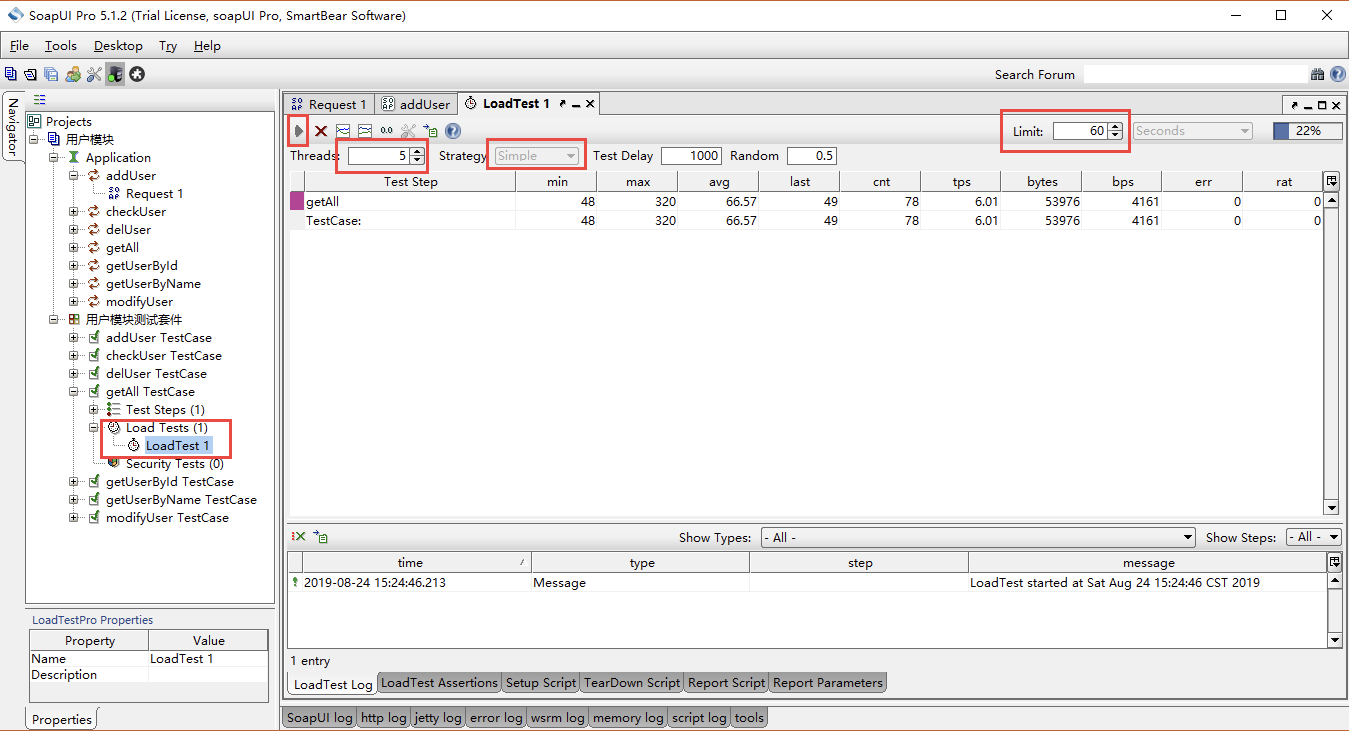This screenshot has height=731, width=1349.
Task: Open the Show Steps dropdown
Action: pyautogui.click(x=1314, y=537)
